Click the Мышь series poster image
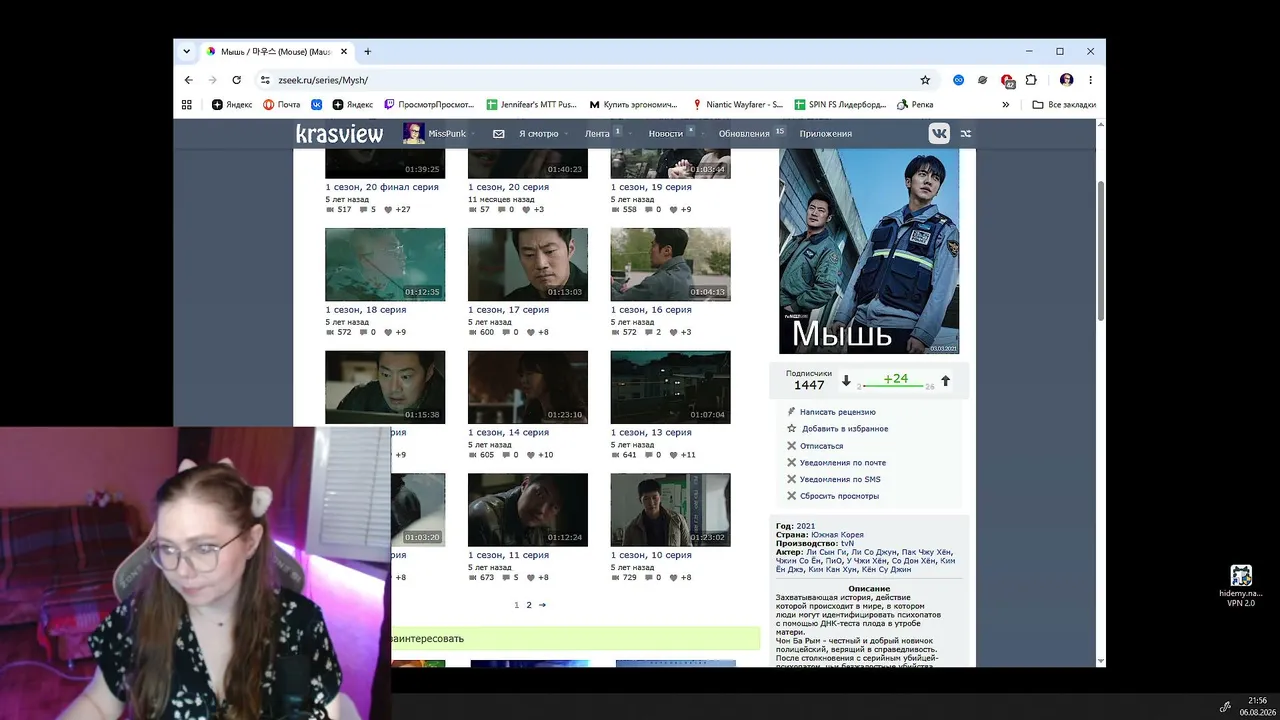This screenshot has width=1280, height=720. click(x=869, y=251)
